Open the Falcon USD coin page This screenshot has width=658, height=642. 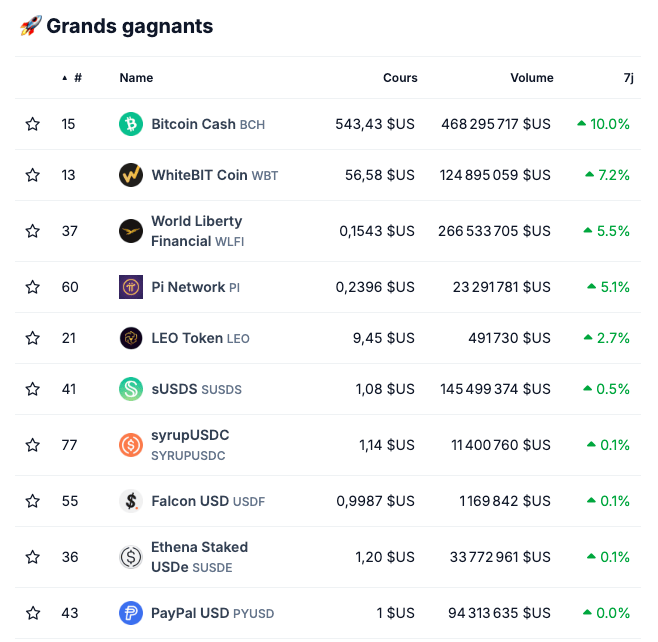click(x=190, y=501)
